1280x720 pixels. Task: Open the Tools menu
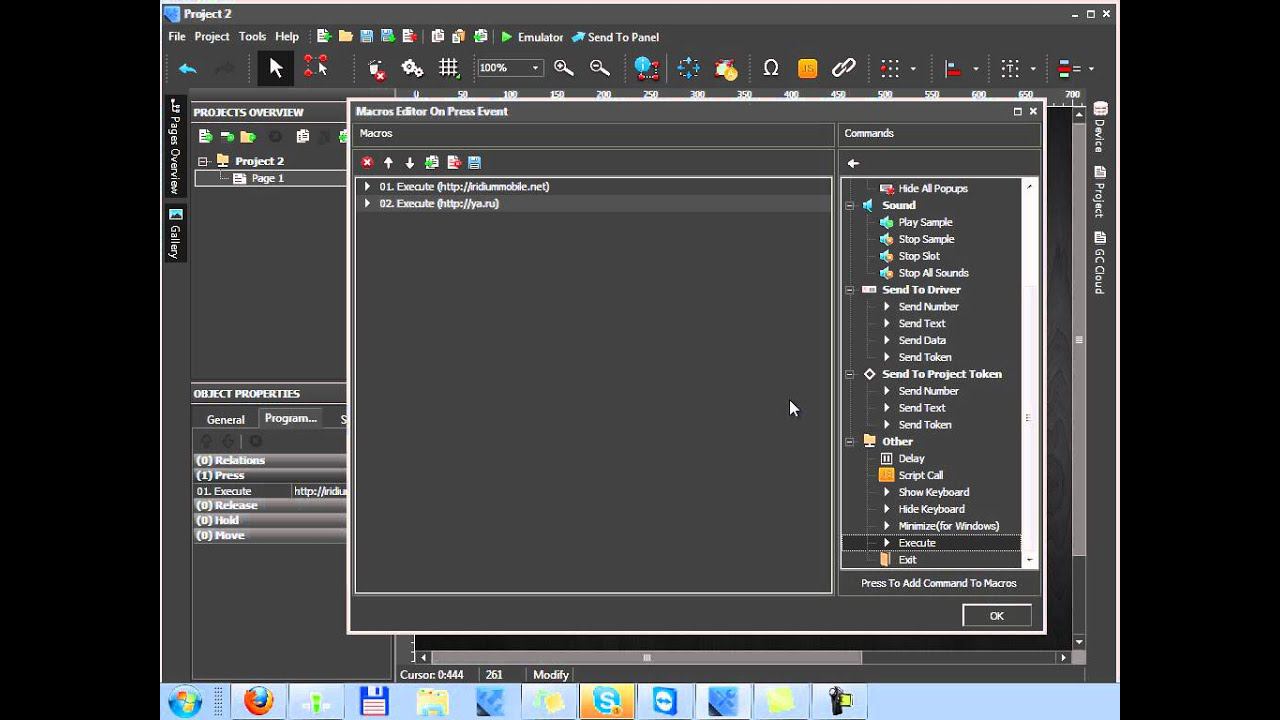click(252, 36)
